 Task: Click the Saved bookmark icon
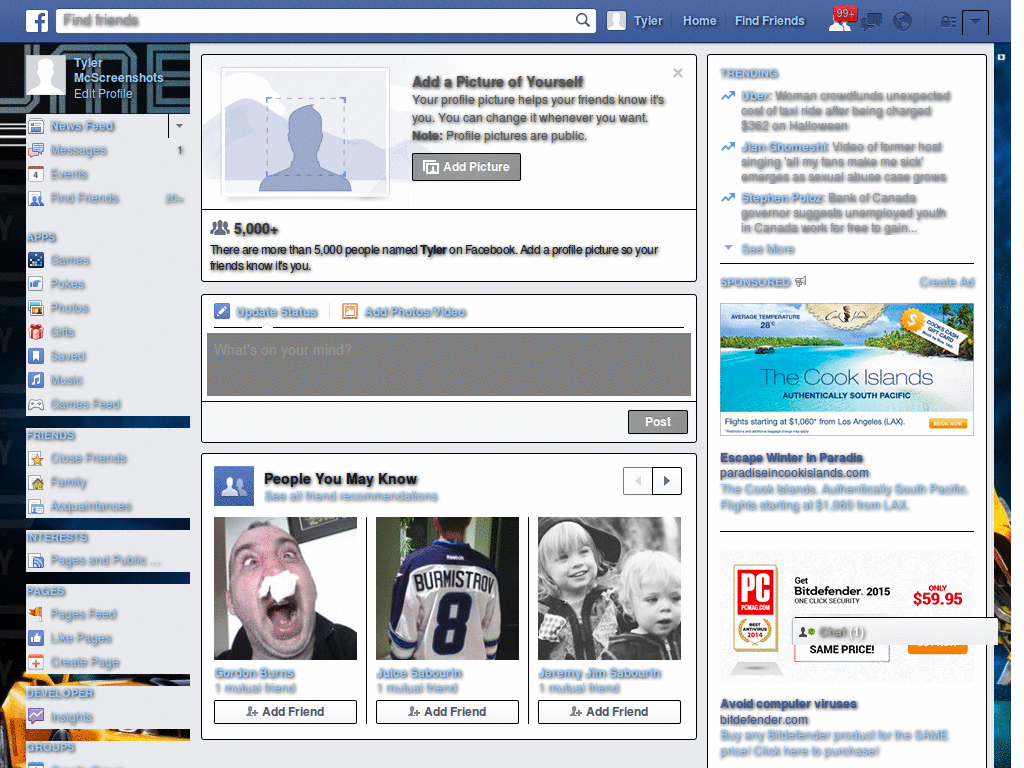(36, 356)
